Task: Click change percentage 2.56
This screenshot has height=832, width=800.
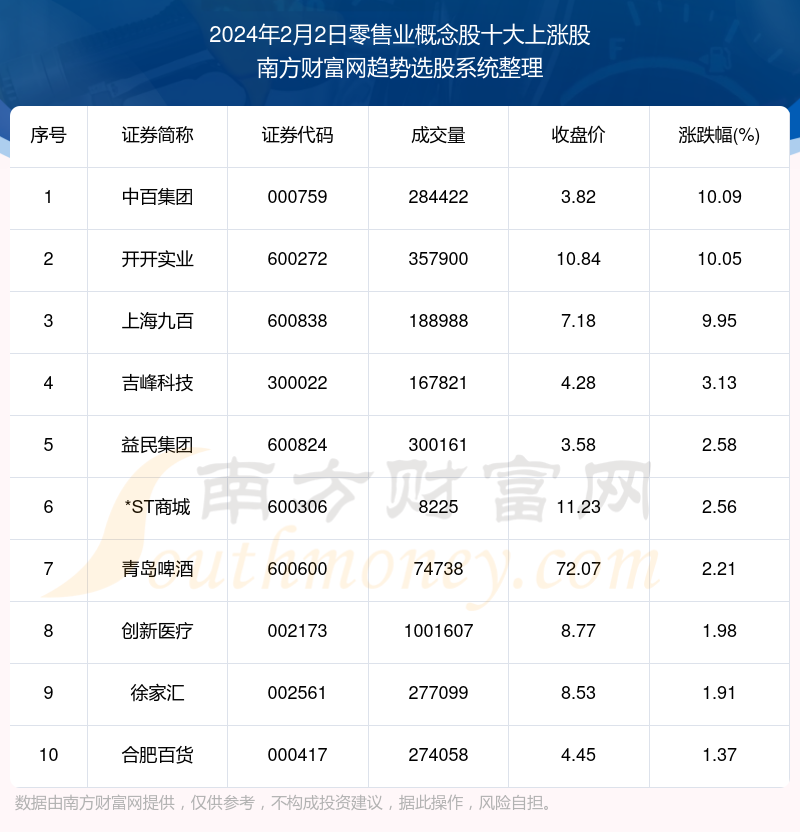Action: click(719, 507)
